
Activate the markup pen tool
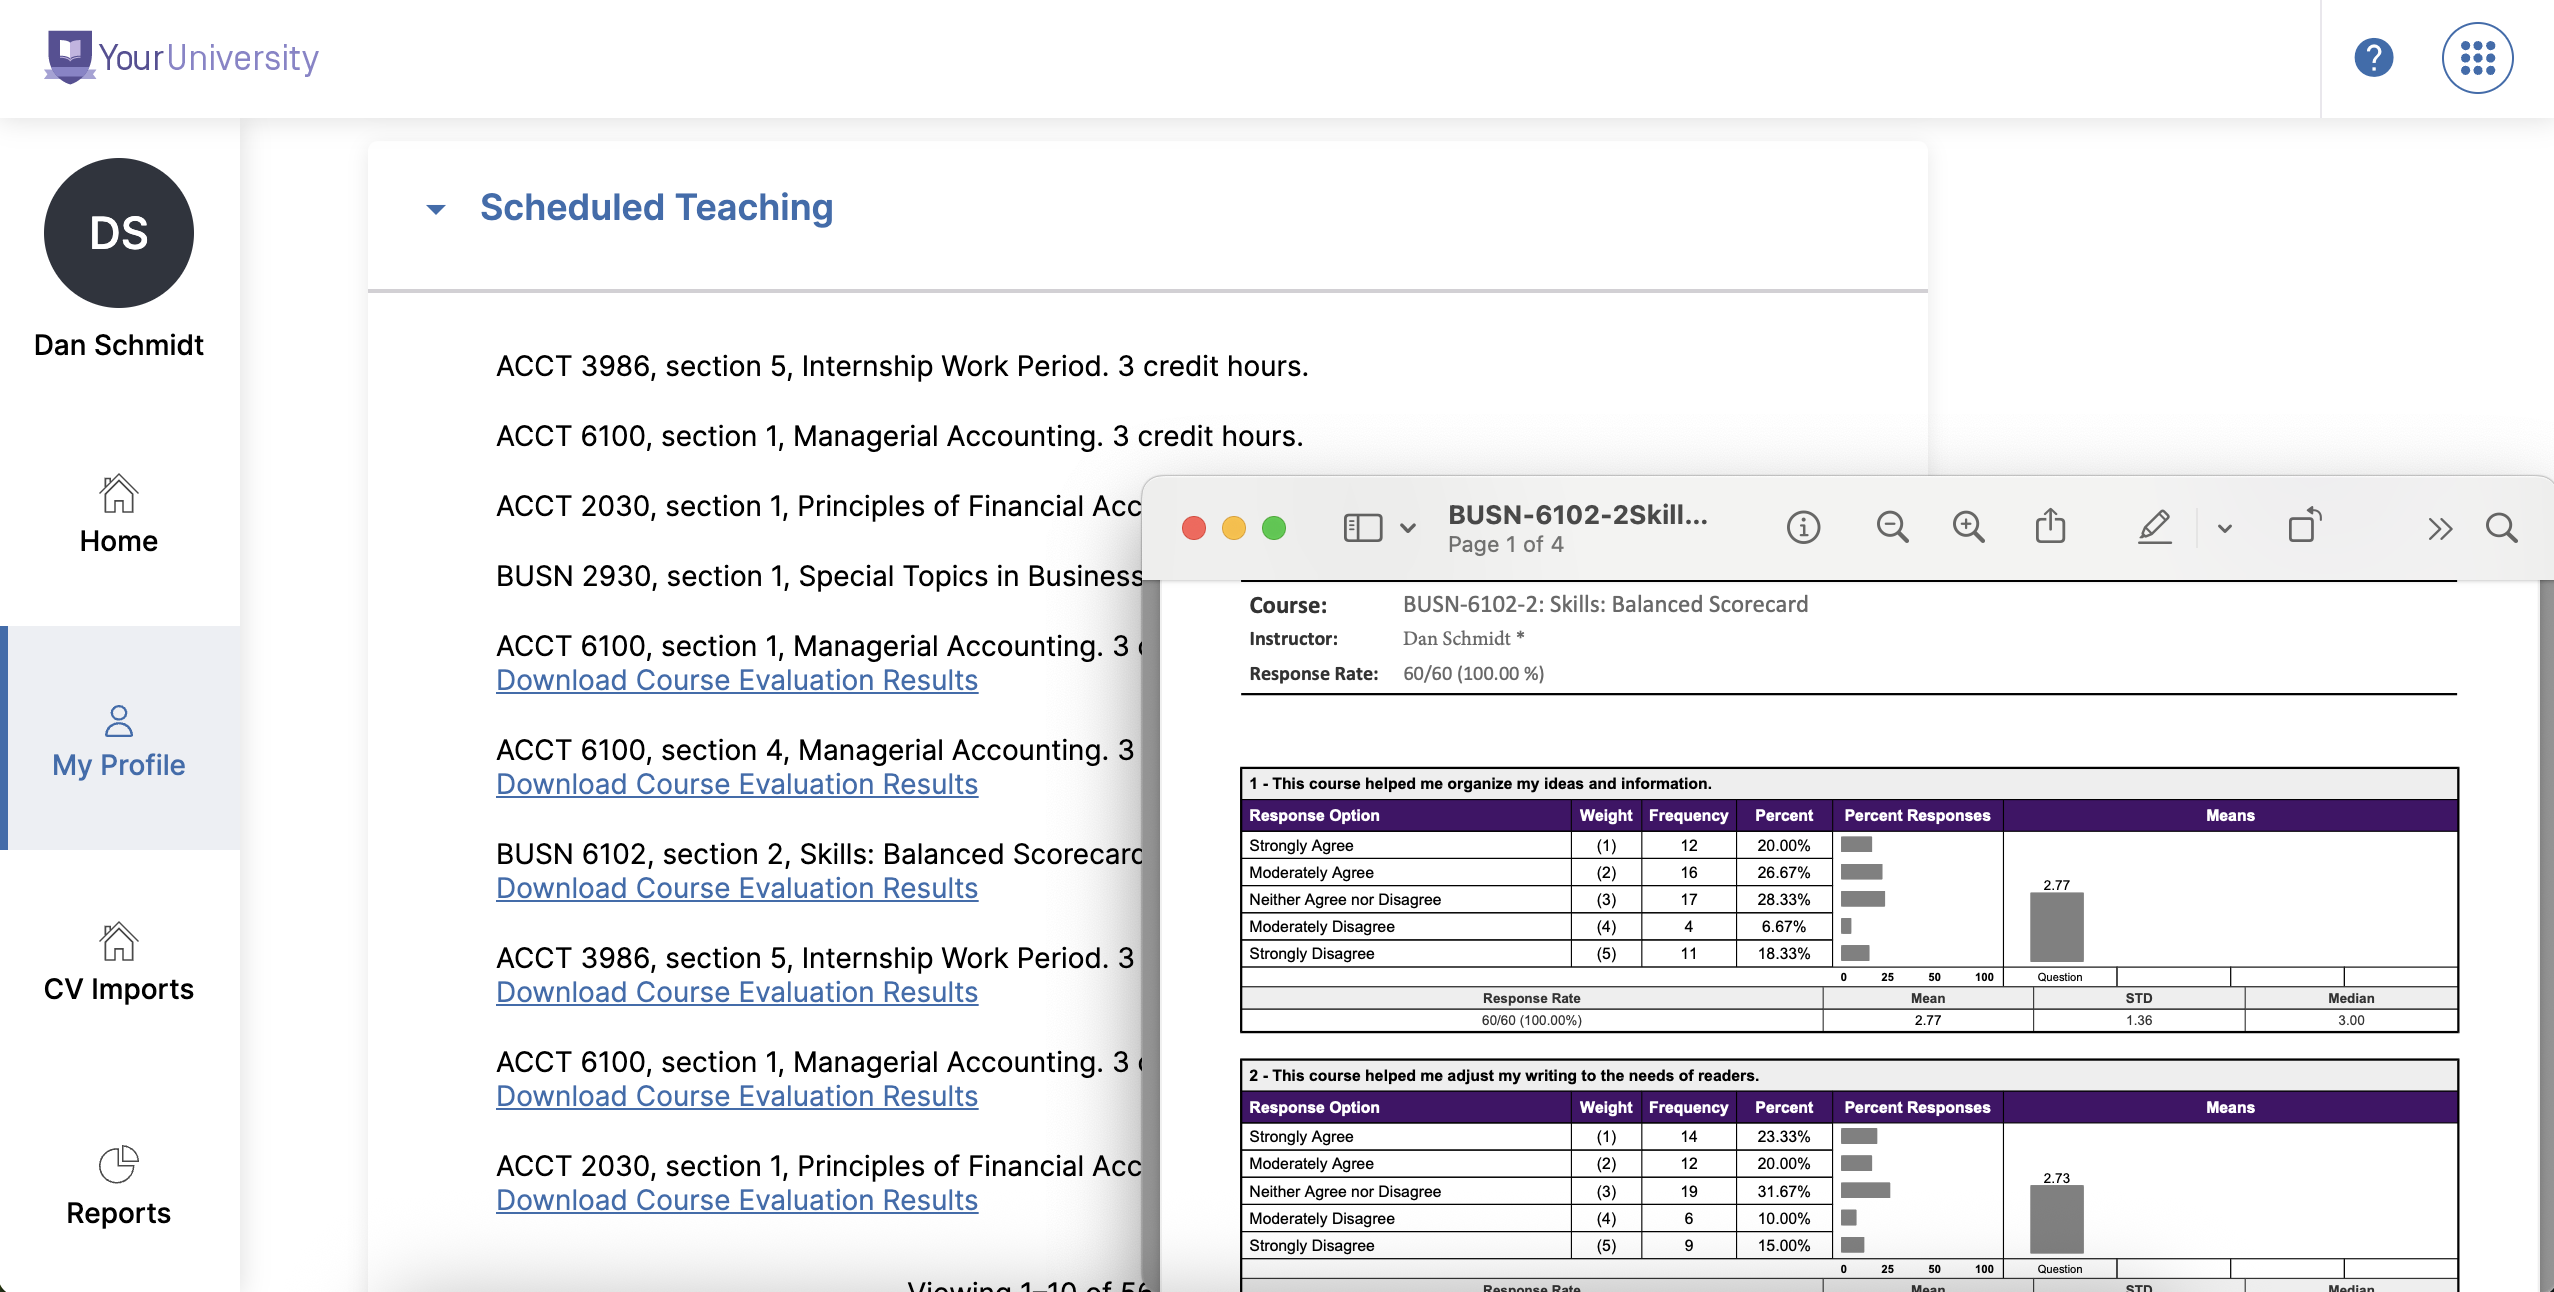pos(2154,527)
